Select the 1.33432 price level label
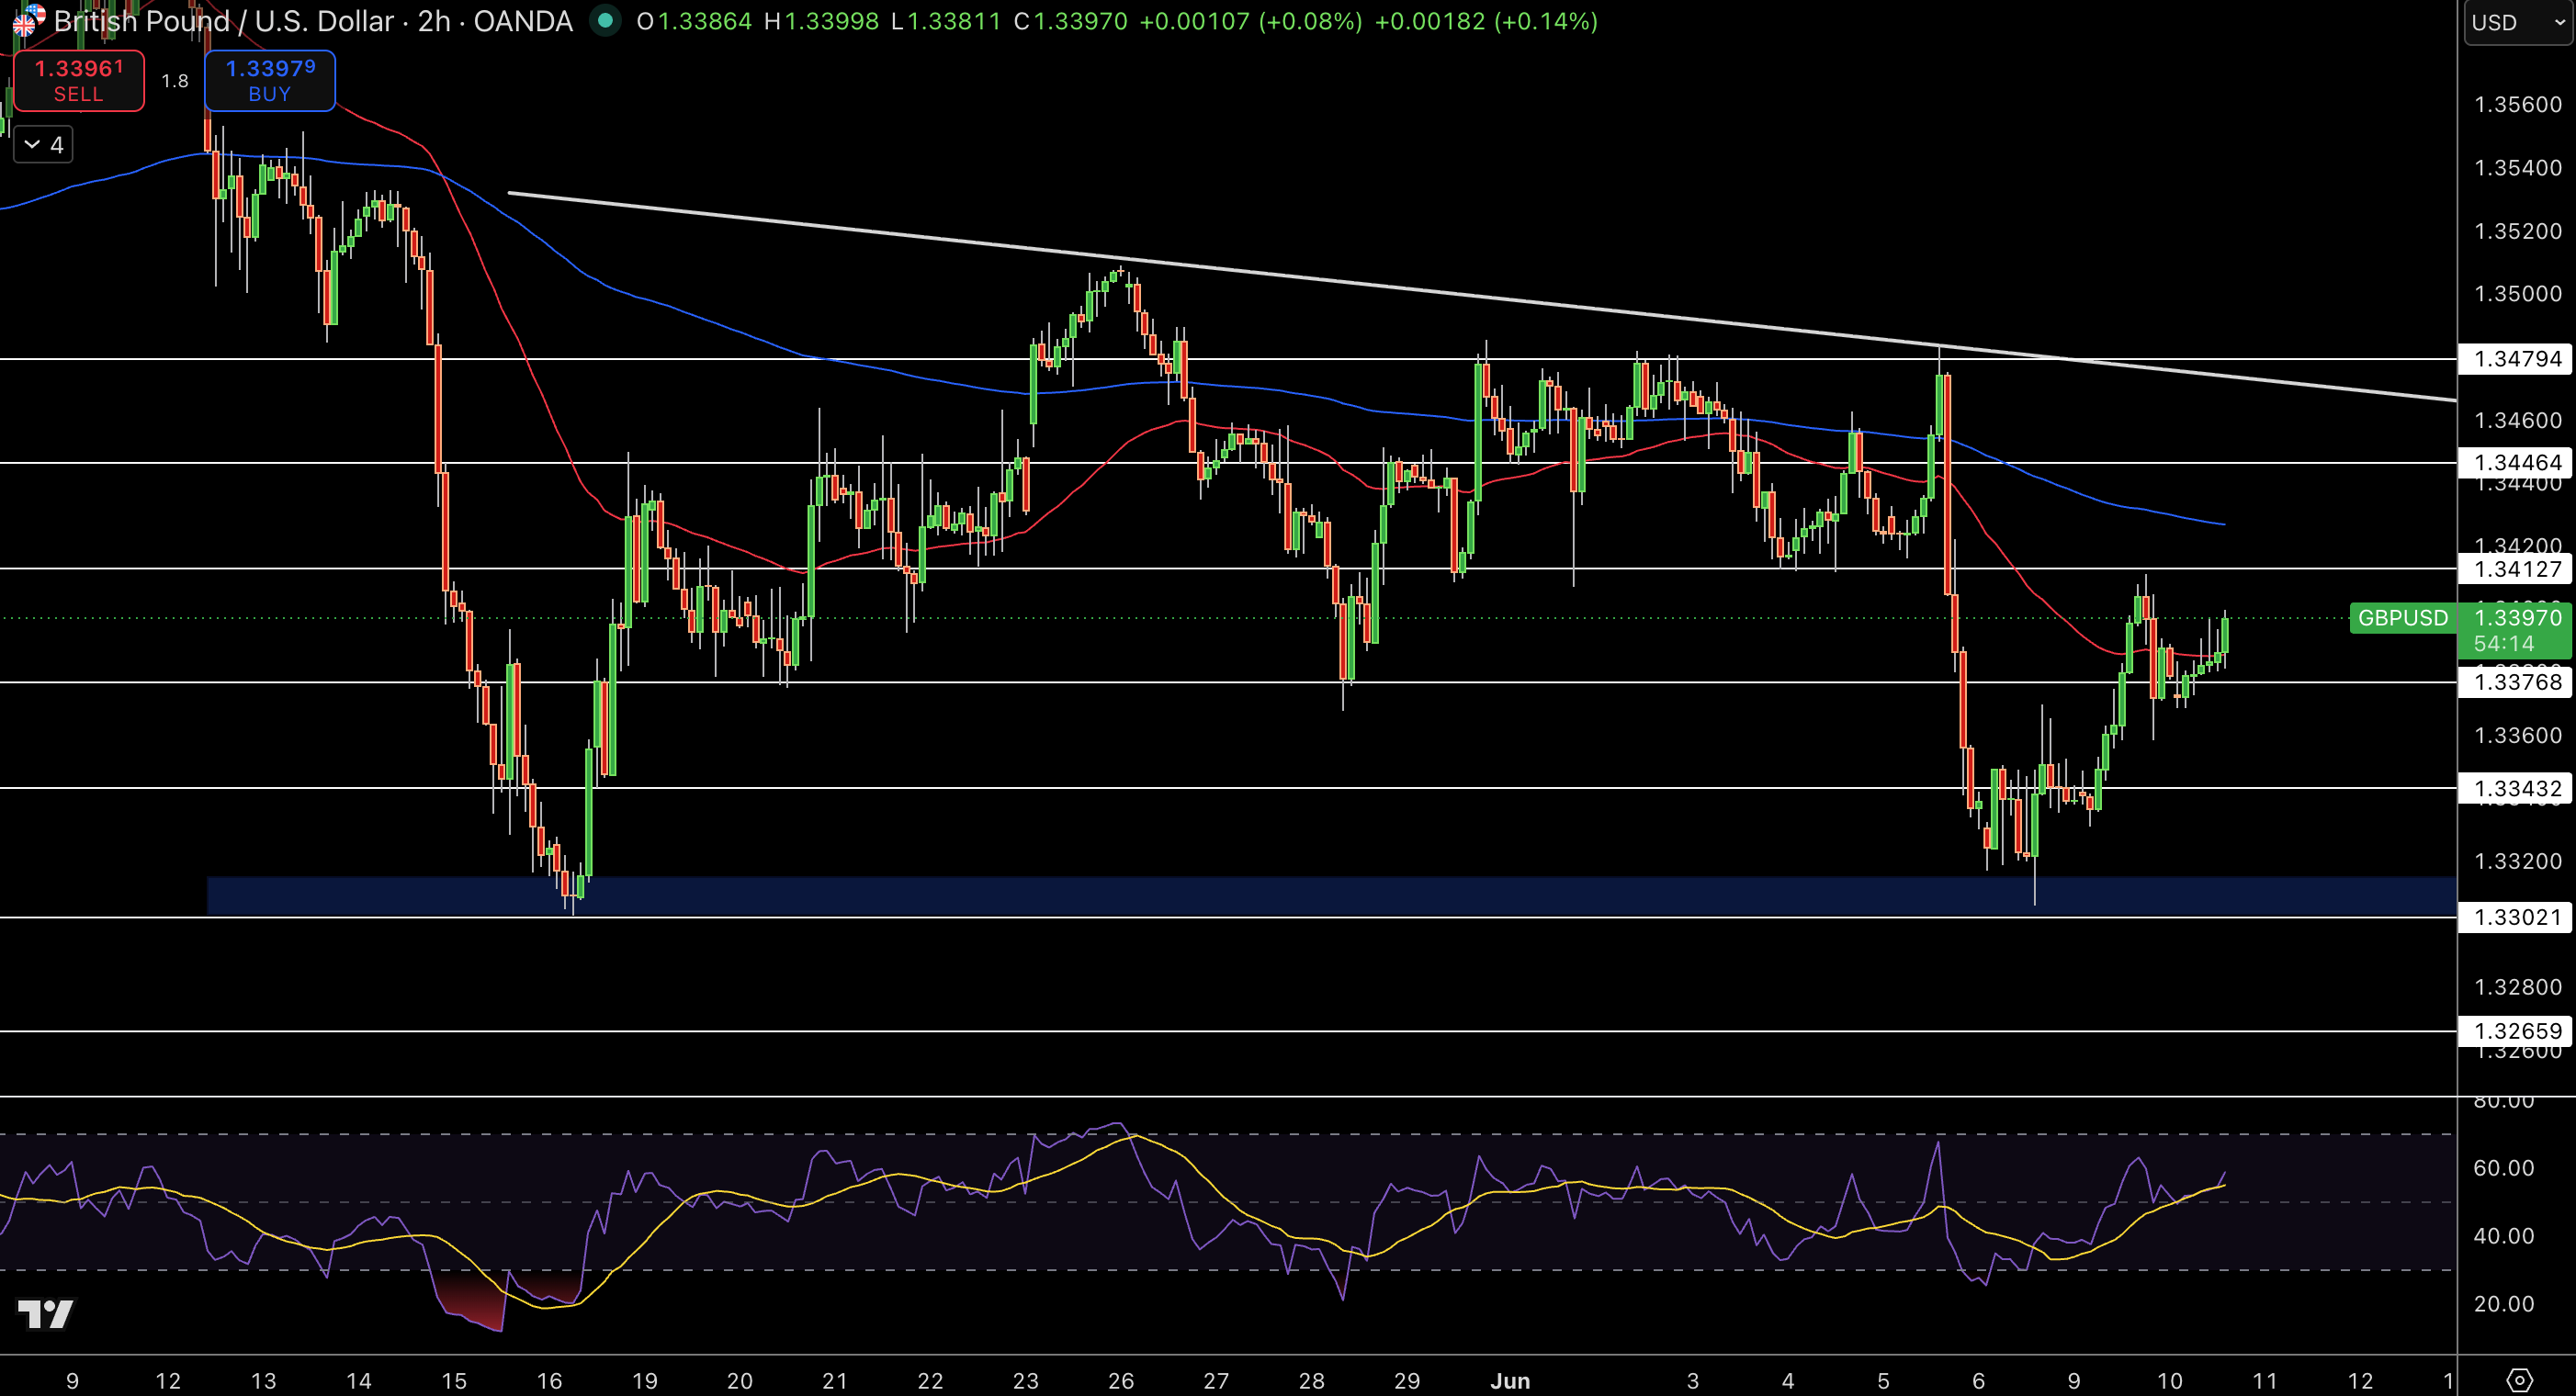The height and width of the screenshot is (1396, 2576). (2516, 788)
